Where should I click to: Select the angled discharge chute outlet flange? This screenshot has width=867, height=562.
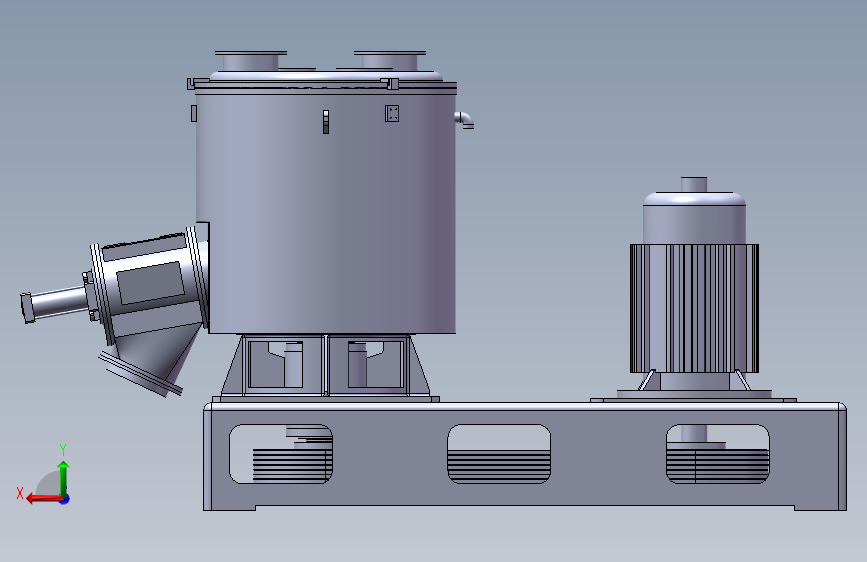coord(140,374)
